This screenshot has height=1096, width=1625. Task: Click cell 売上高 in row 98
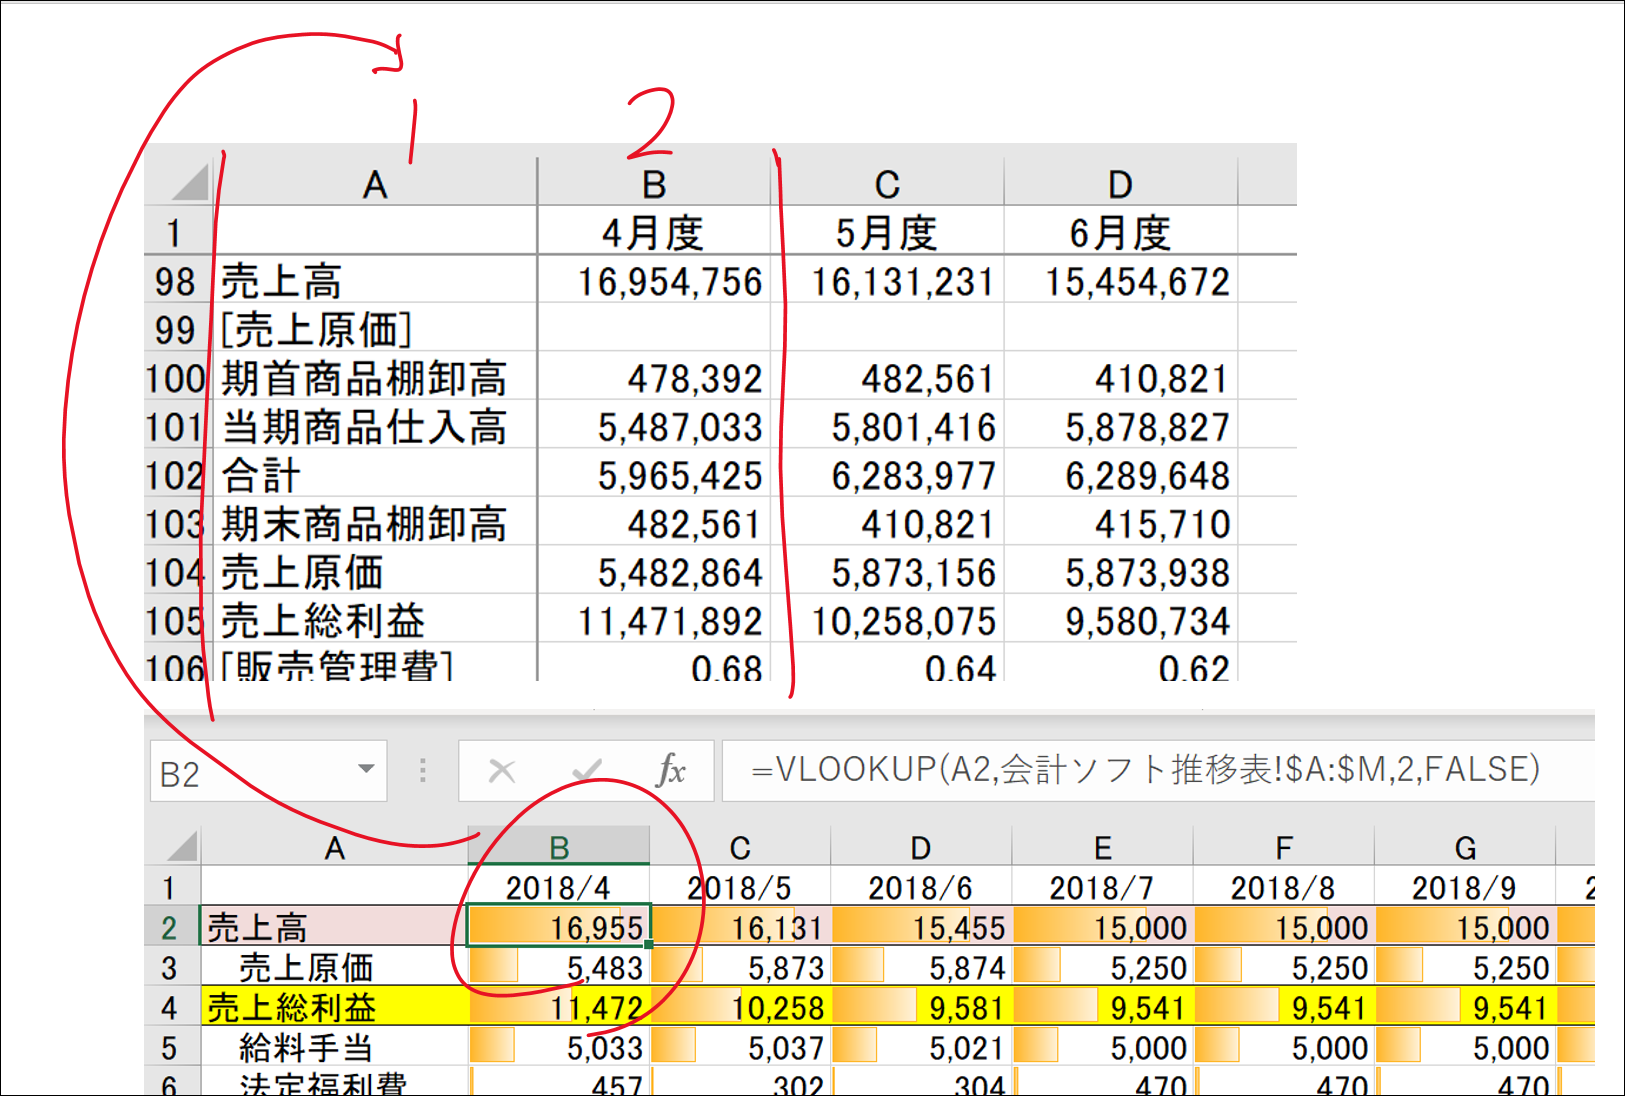point(375,281)
